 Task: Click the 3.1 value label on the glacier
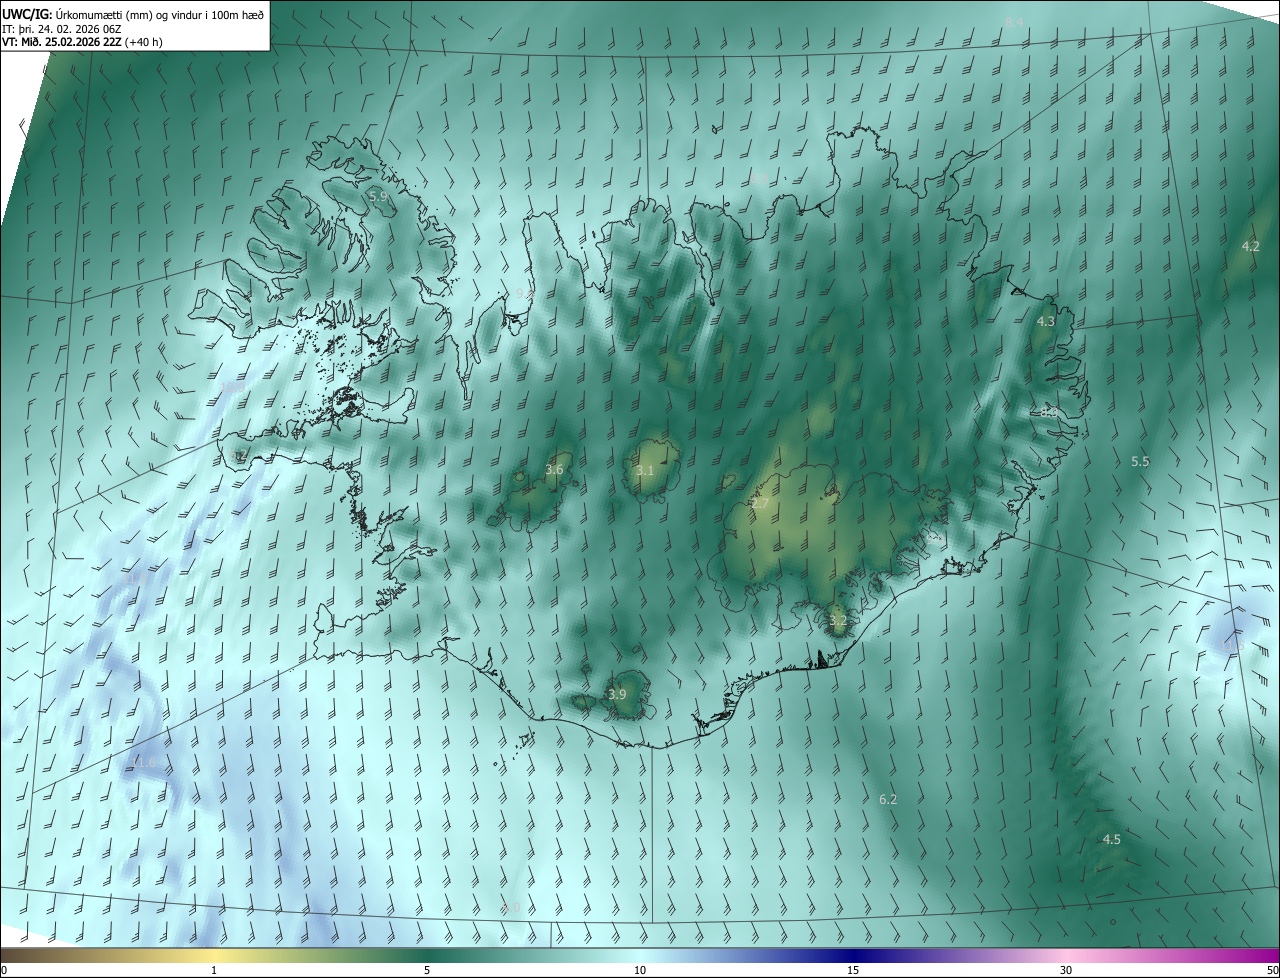[645, 470]
